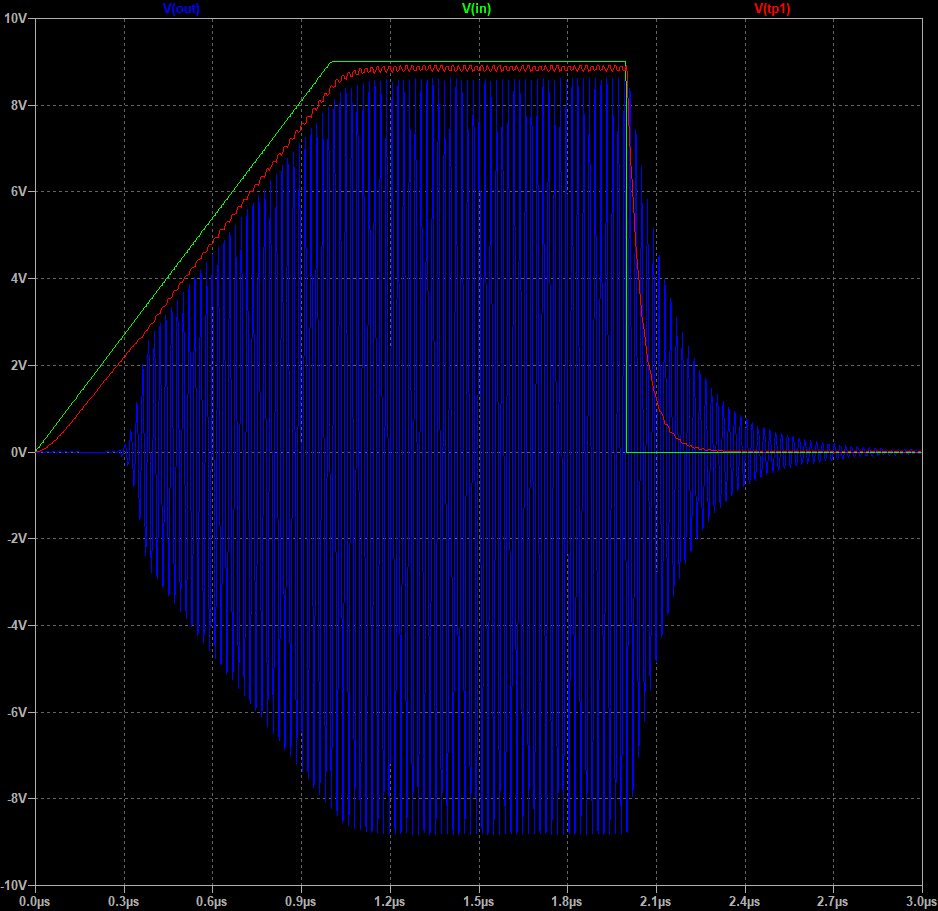The height and width of the screenshot is (911, 938).
Task: Click the -4V vertical axis tick label
Action: pyautogui.click(x=17, y=626)
